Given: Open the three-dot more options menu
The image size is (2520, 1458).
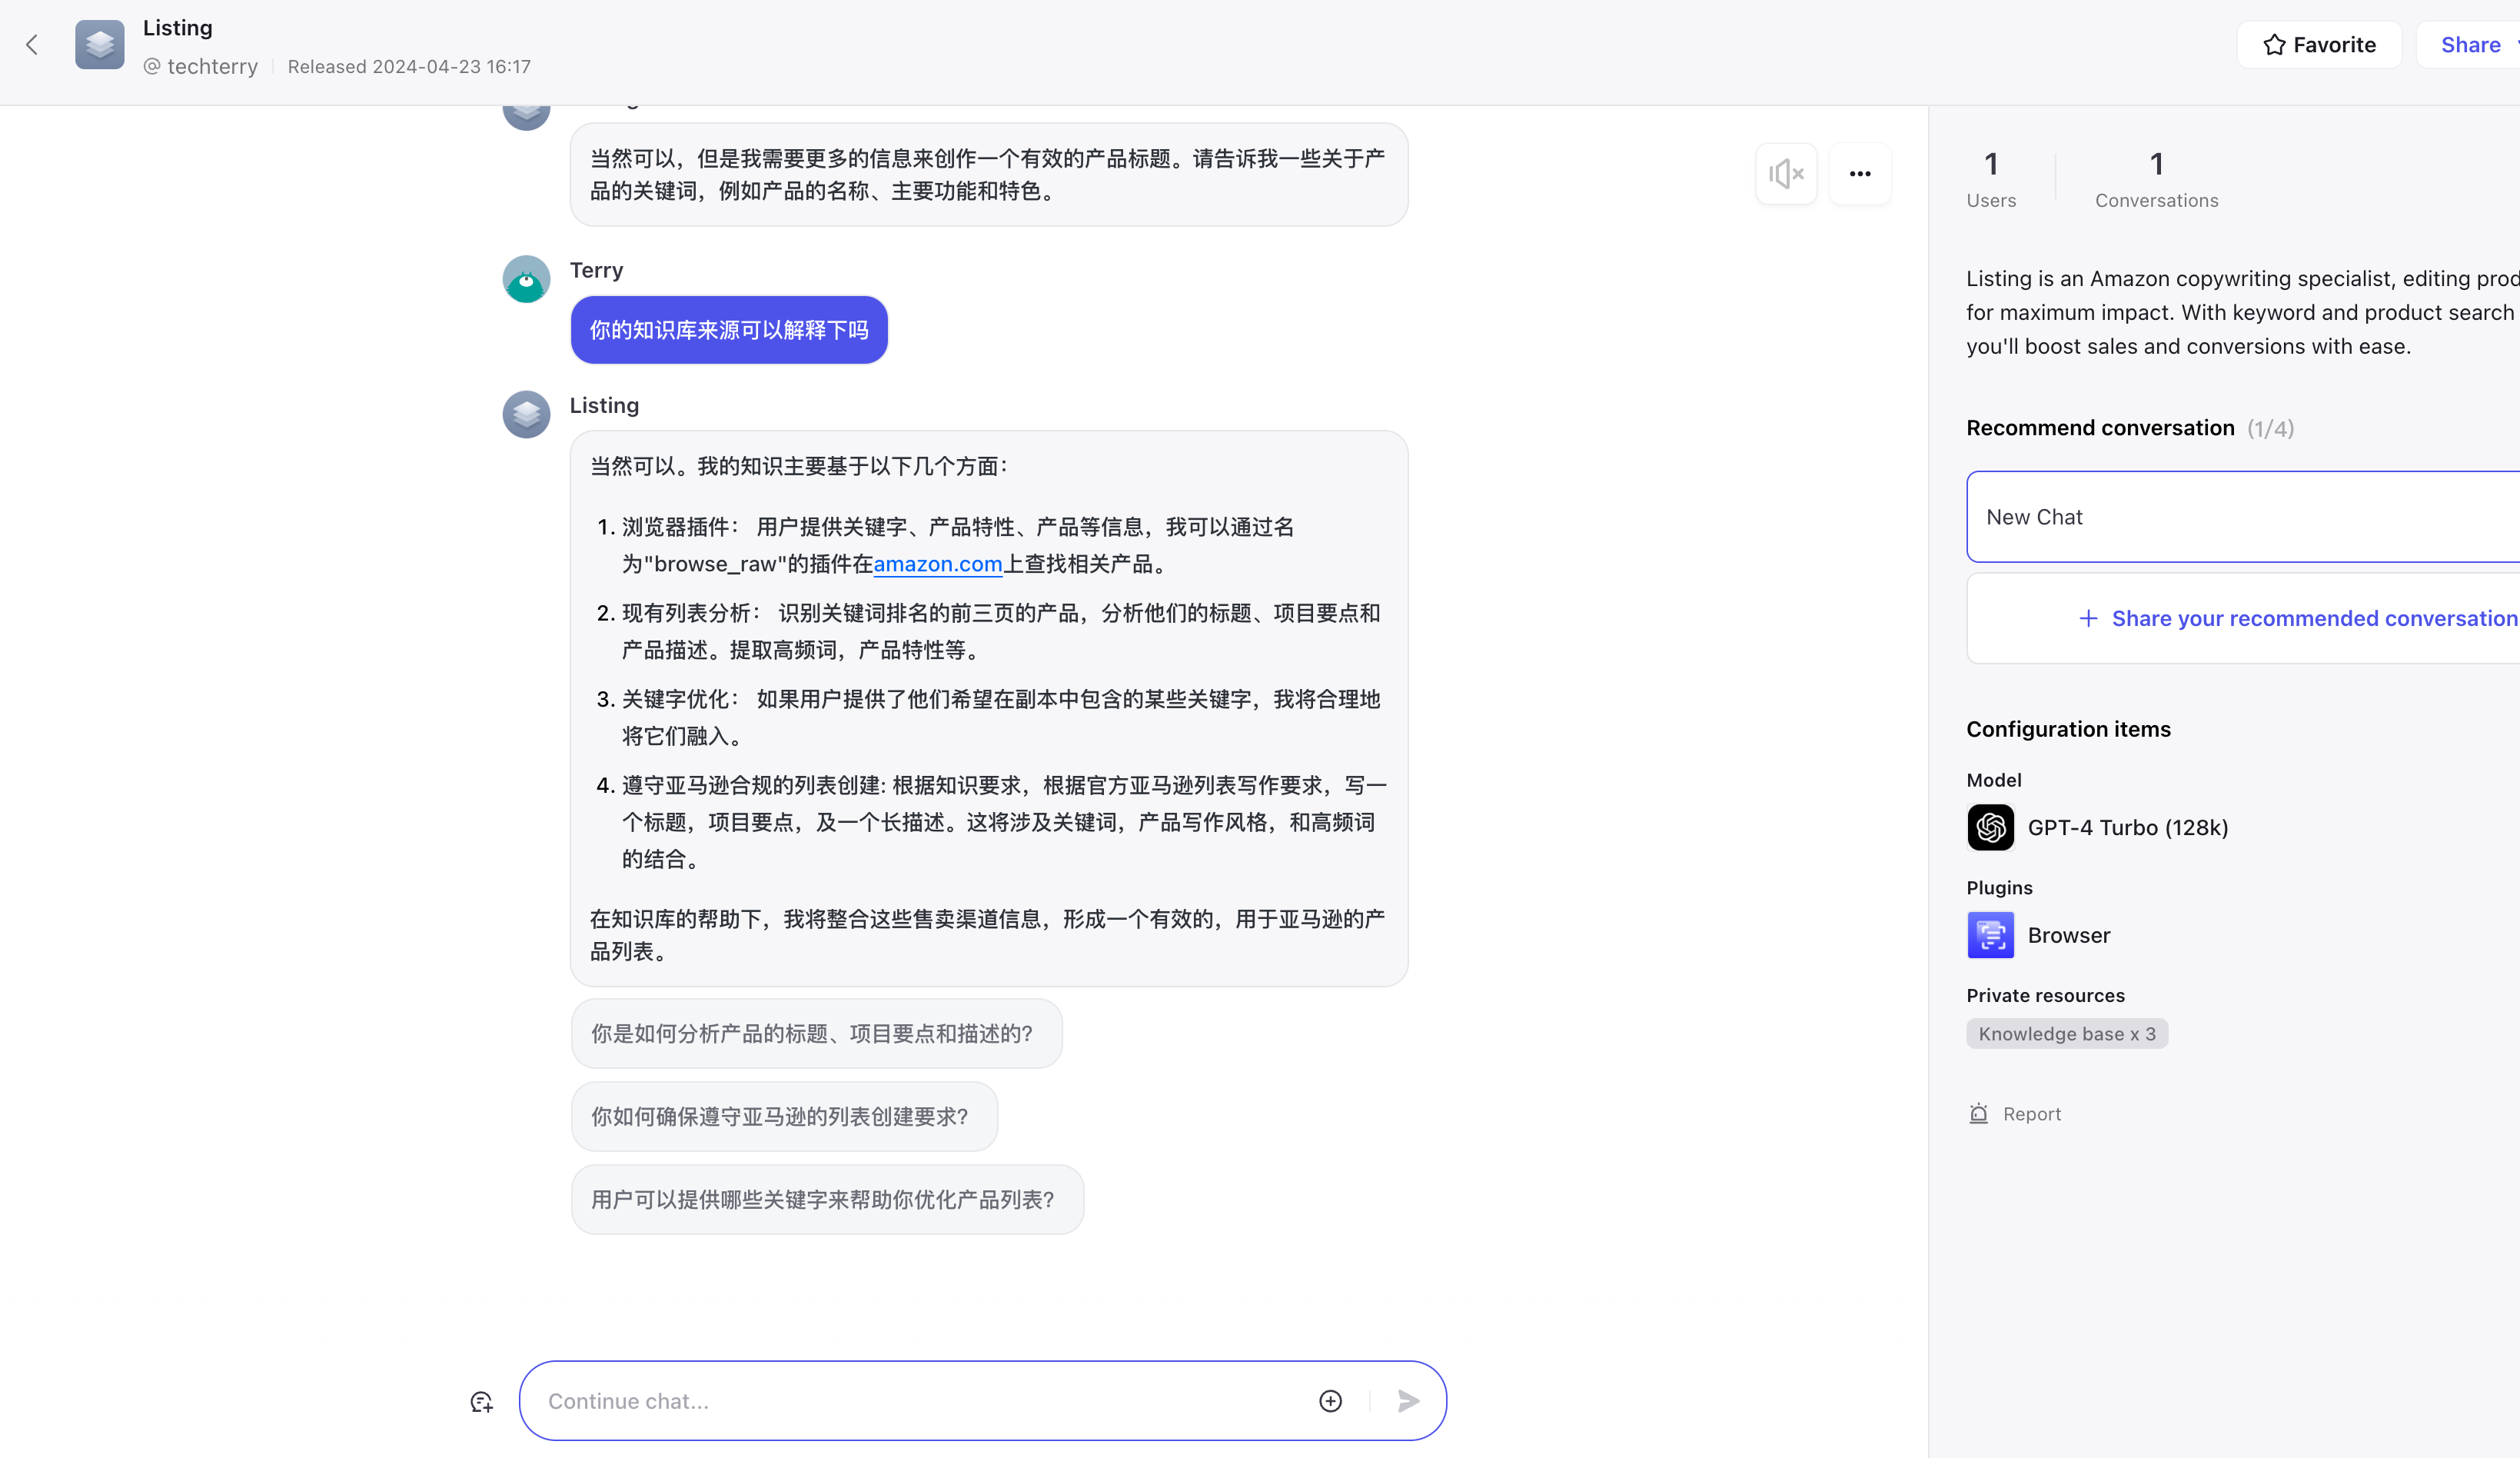Looking at the screenshot, I should coord(1860,174).
